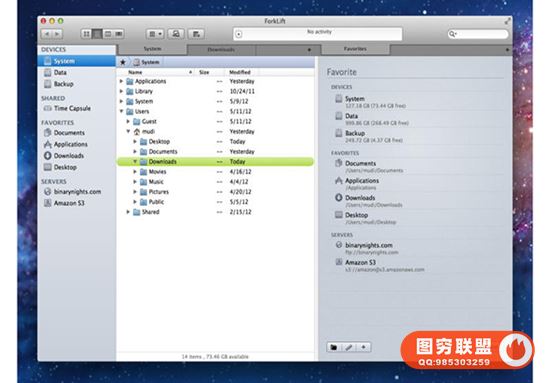Switch to list view mode
550x383 pixels.
[x=97, y=34]
